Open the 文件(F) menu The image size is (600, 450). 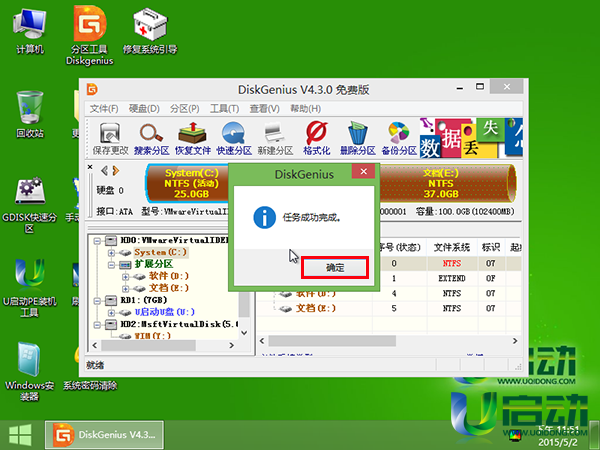pos(104,109)
